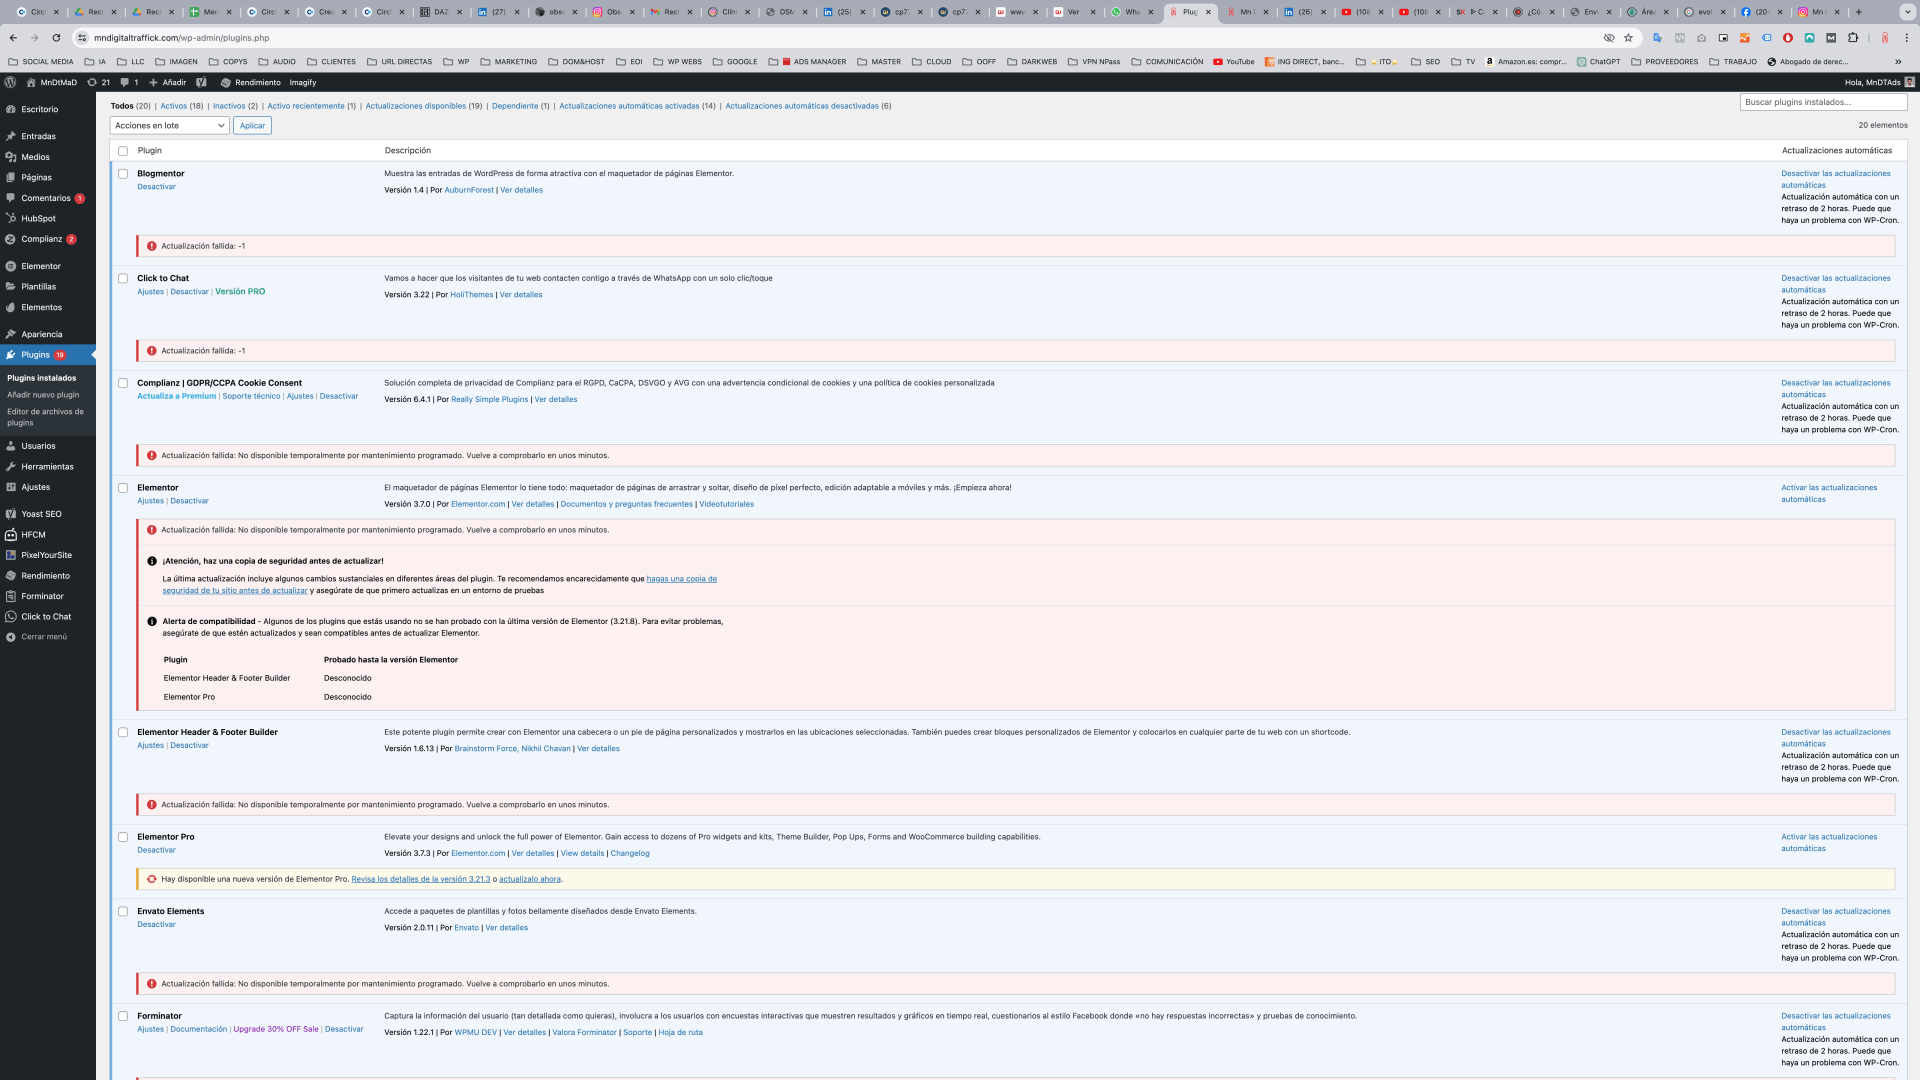The width and height of the screenshot is (1920, 1080).
Task: Open a new browser tab with plus button
Action: pyautogui.click(x=1858, y=12)
